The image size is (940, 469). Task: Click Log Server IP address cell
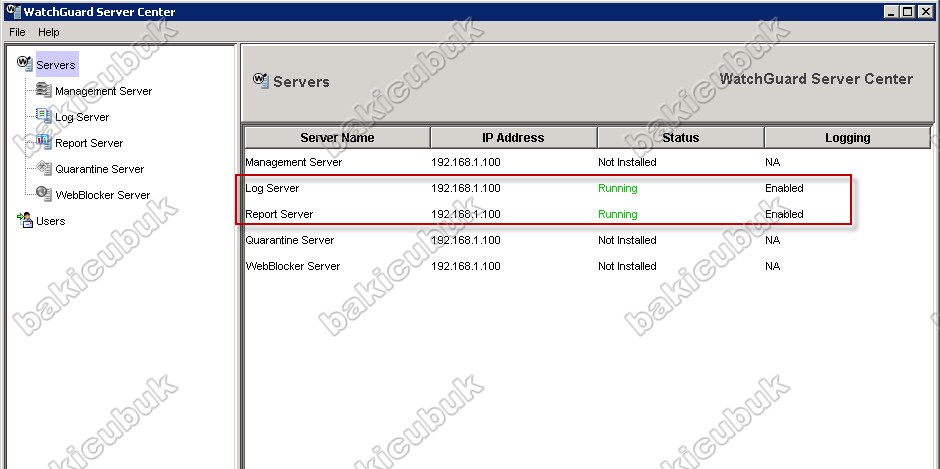466,188
